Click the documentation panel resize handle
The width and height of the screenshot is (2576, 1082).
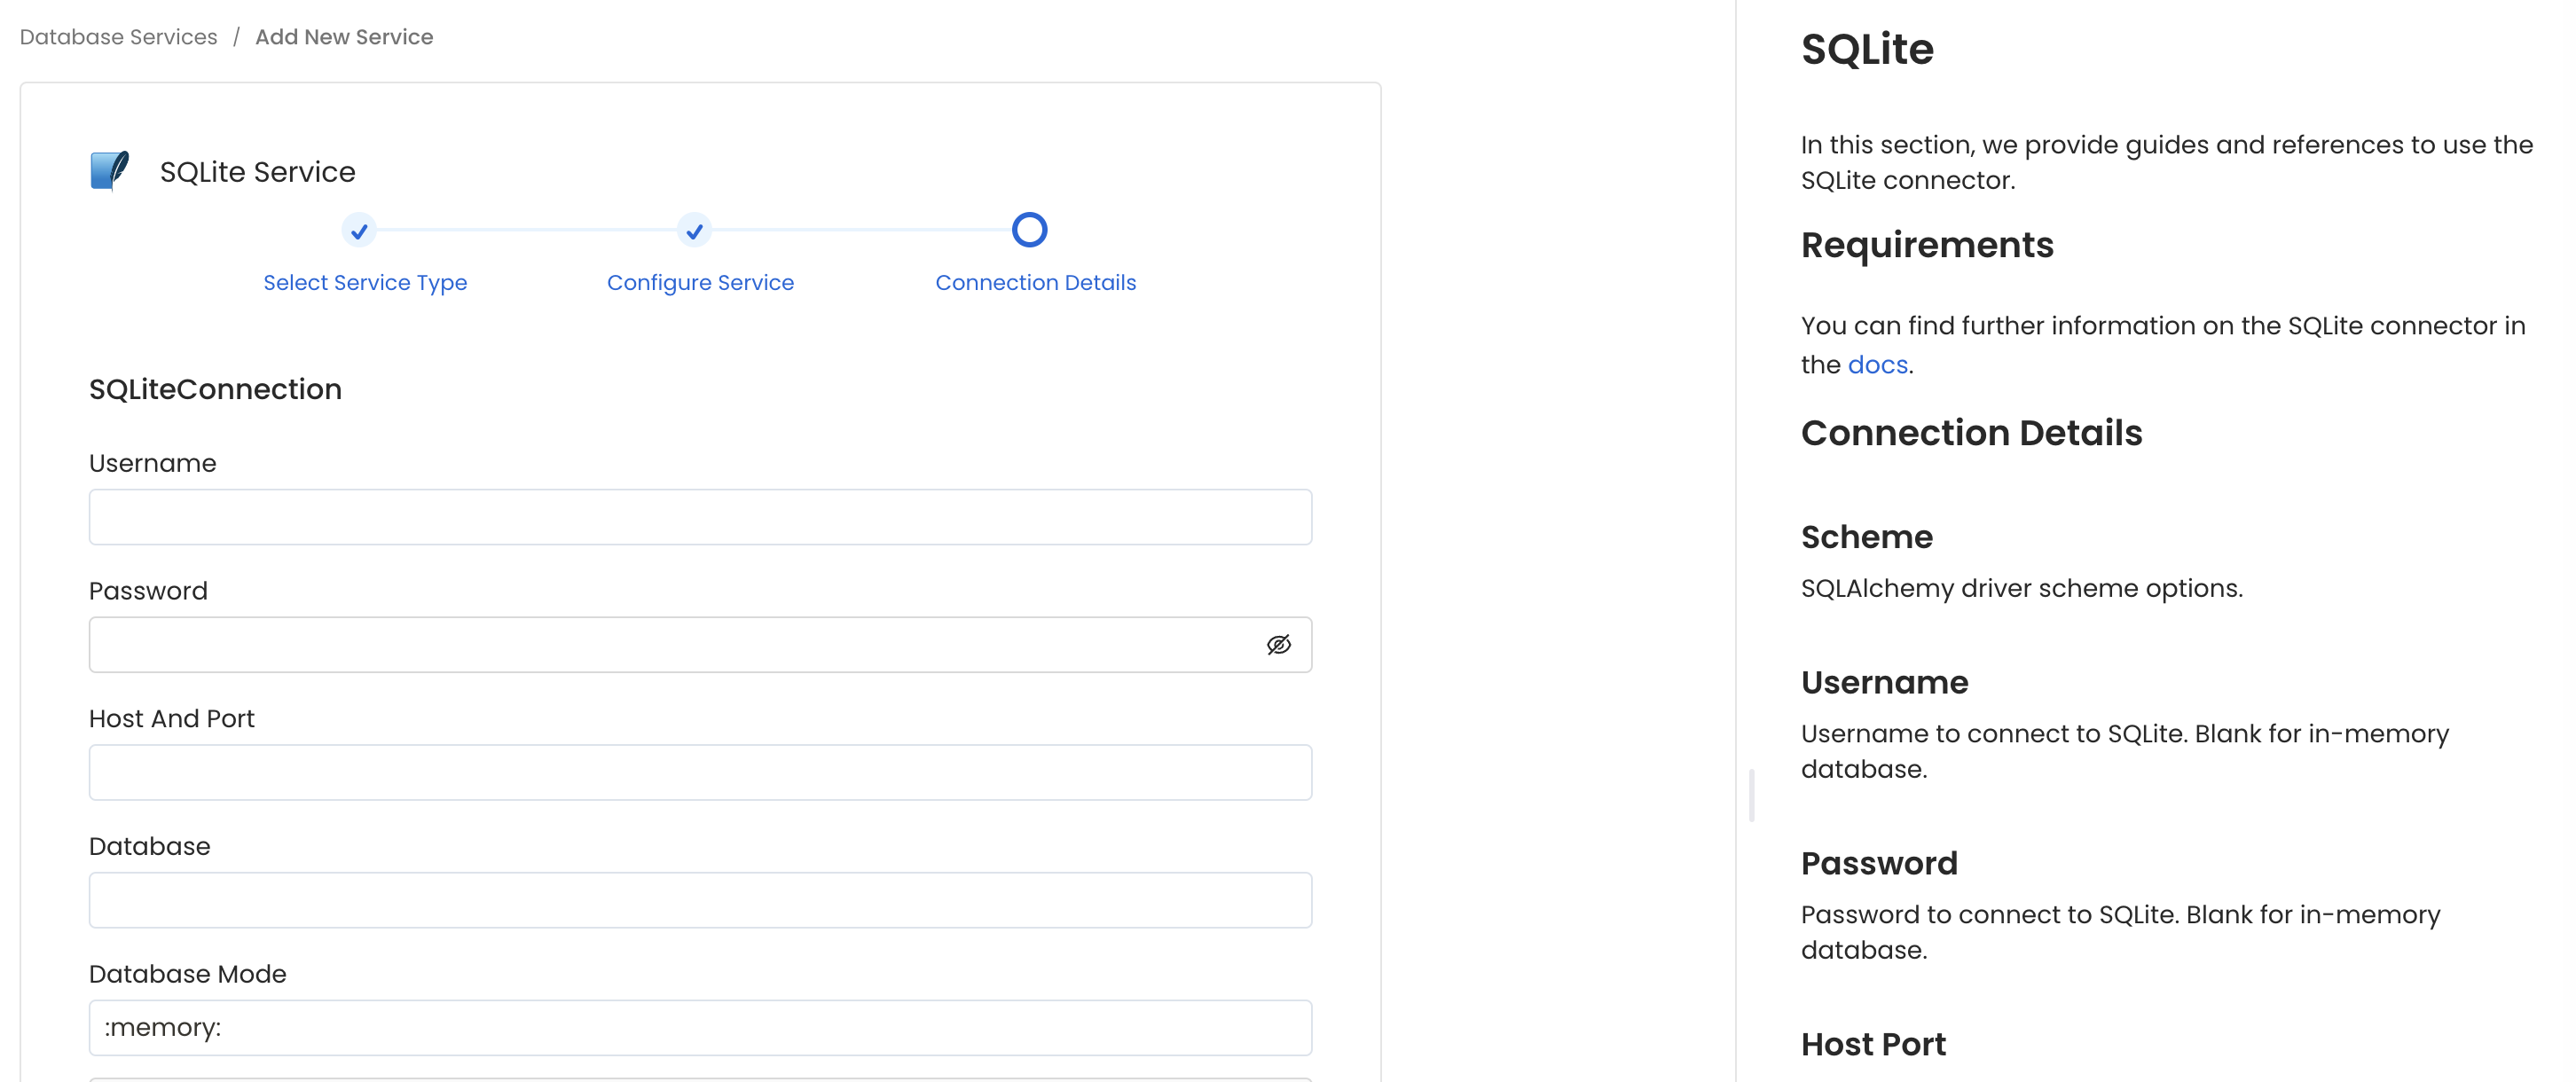point(1752,795)
